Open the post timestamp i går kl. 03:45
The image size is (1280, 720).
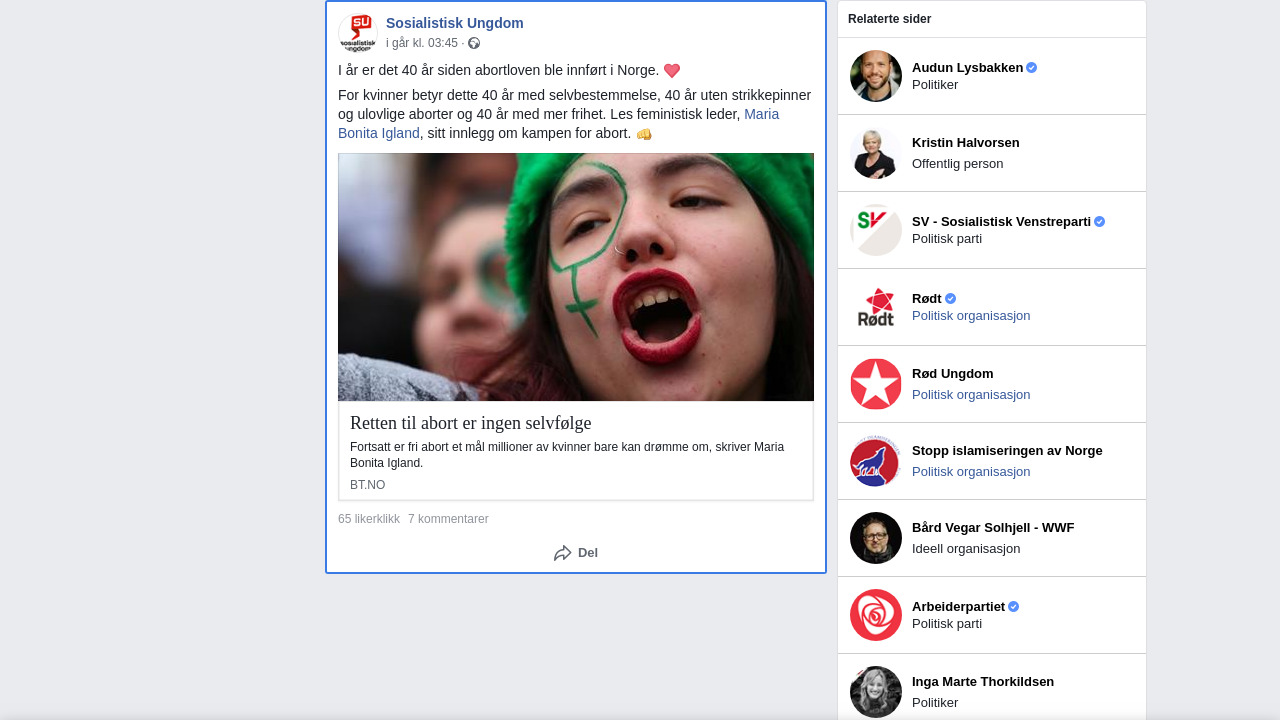[x=422, y=43]
